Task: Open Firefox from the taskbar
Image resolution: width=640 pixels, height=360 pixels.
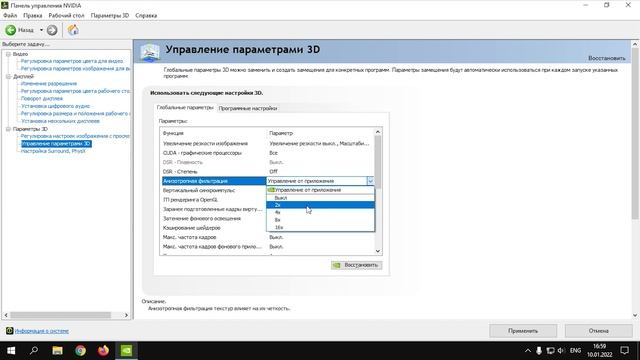Action: [x=103, y=351]
